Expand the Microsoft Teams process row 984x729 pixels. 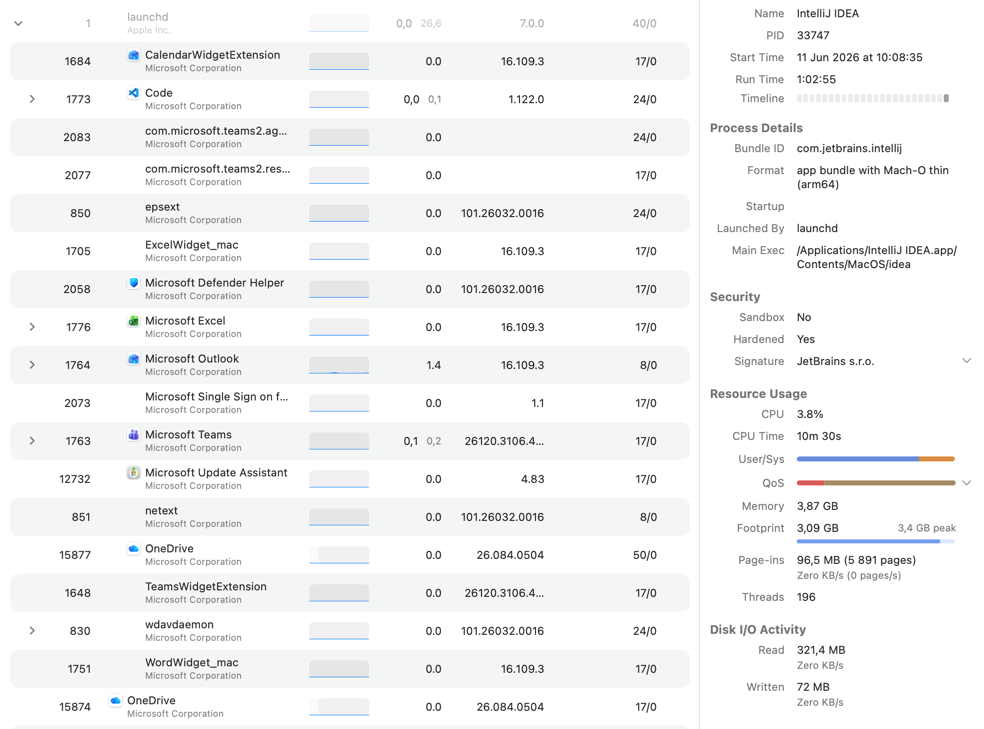click(x=32, y=441)
